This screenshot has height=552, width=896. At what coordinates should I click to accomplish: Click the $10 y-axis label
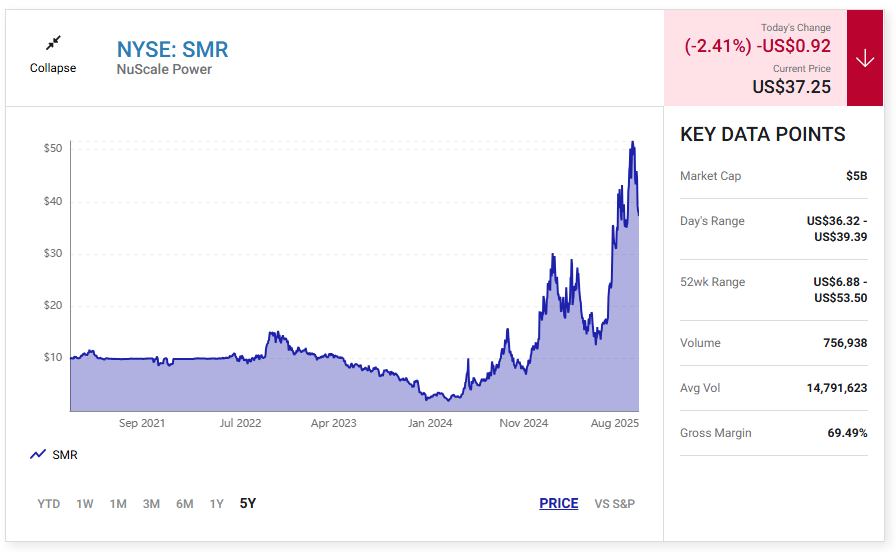(53, 357)
